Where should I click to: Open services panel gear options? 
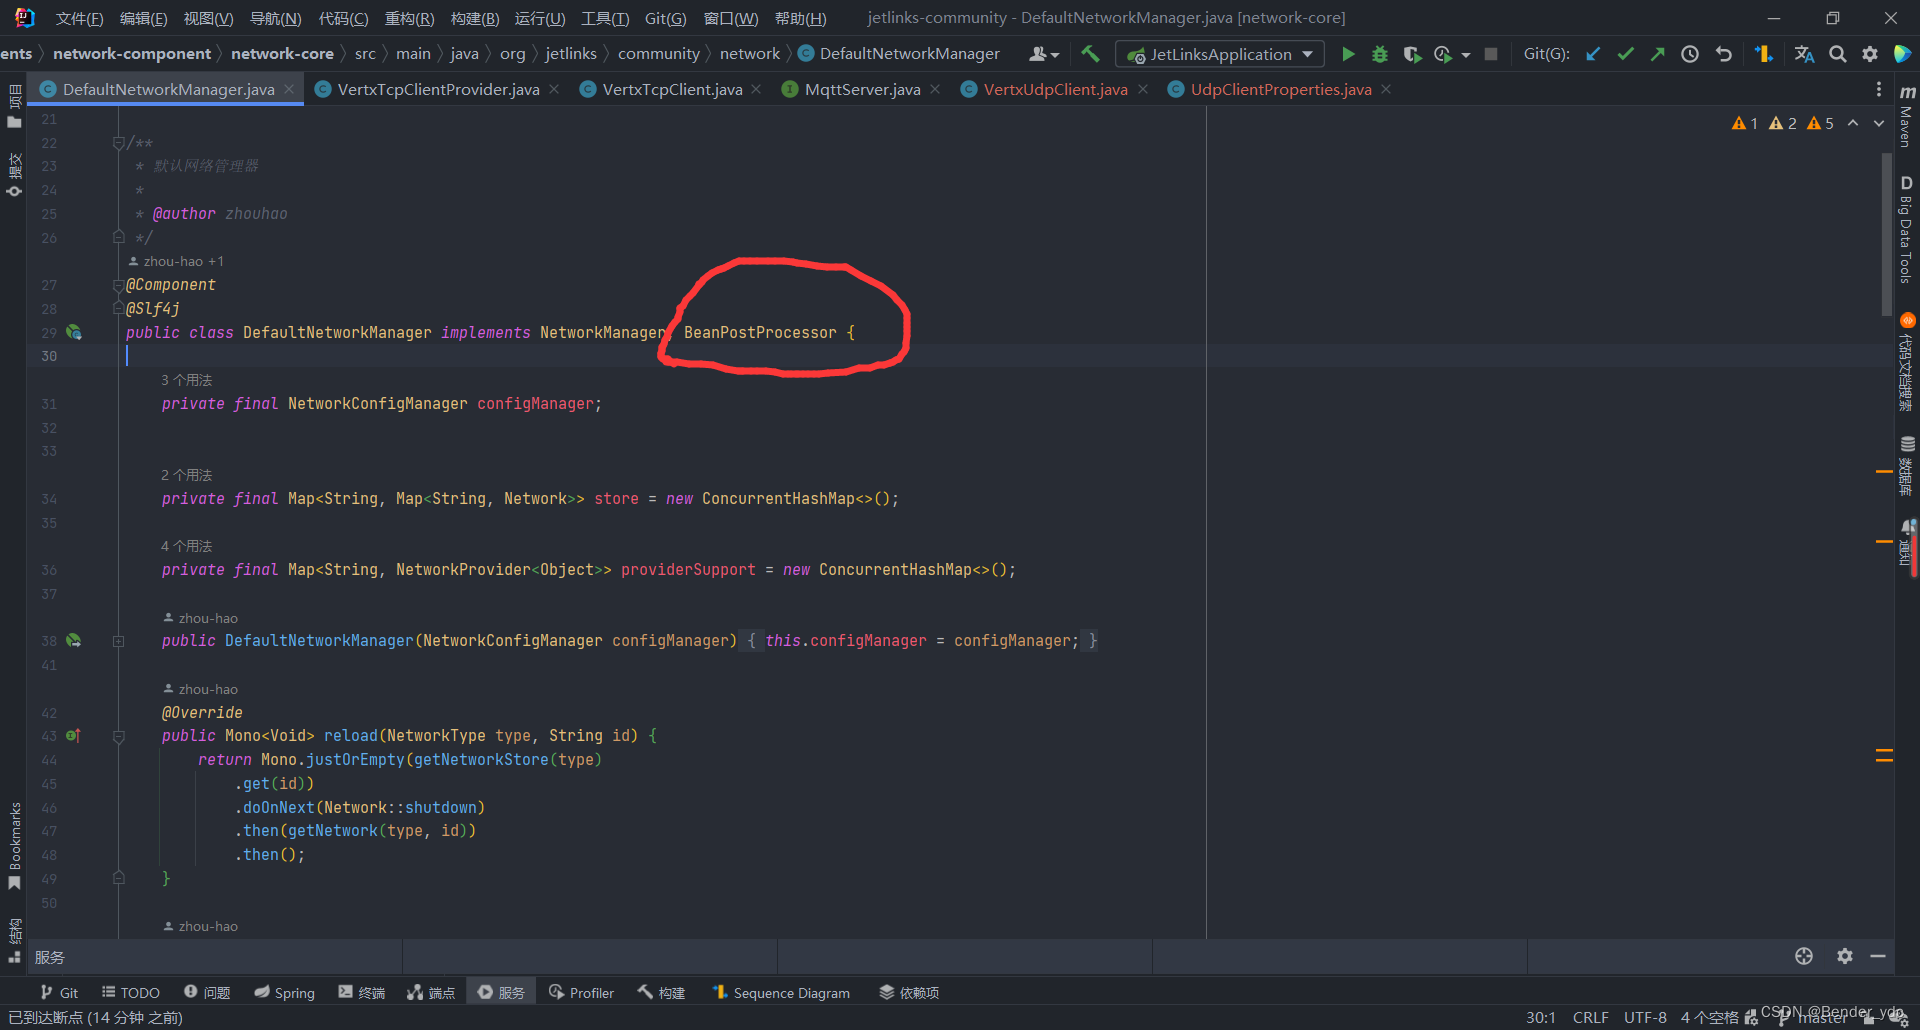coord(1845,957)
